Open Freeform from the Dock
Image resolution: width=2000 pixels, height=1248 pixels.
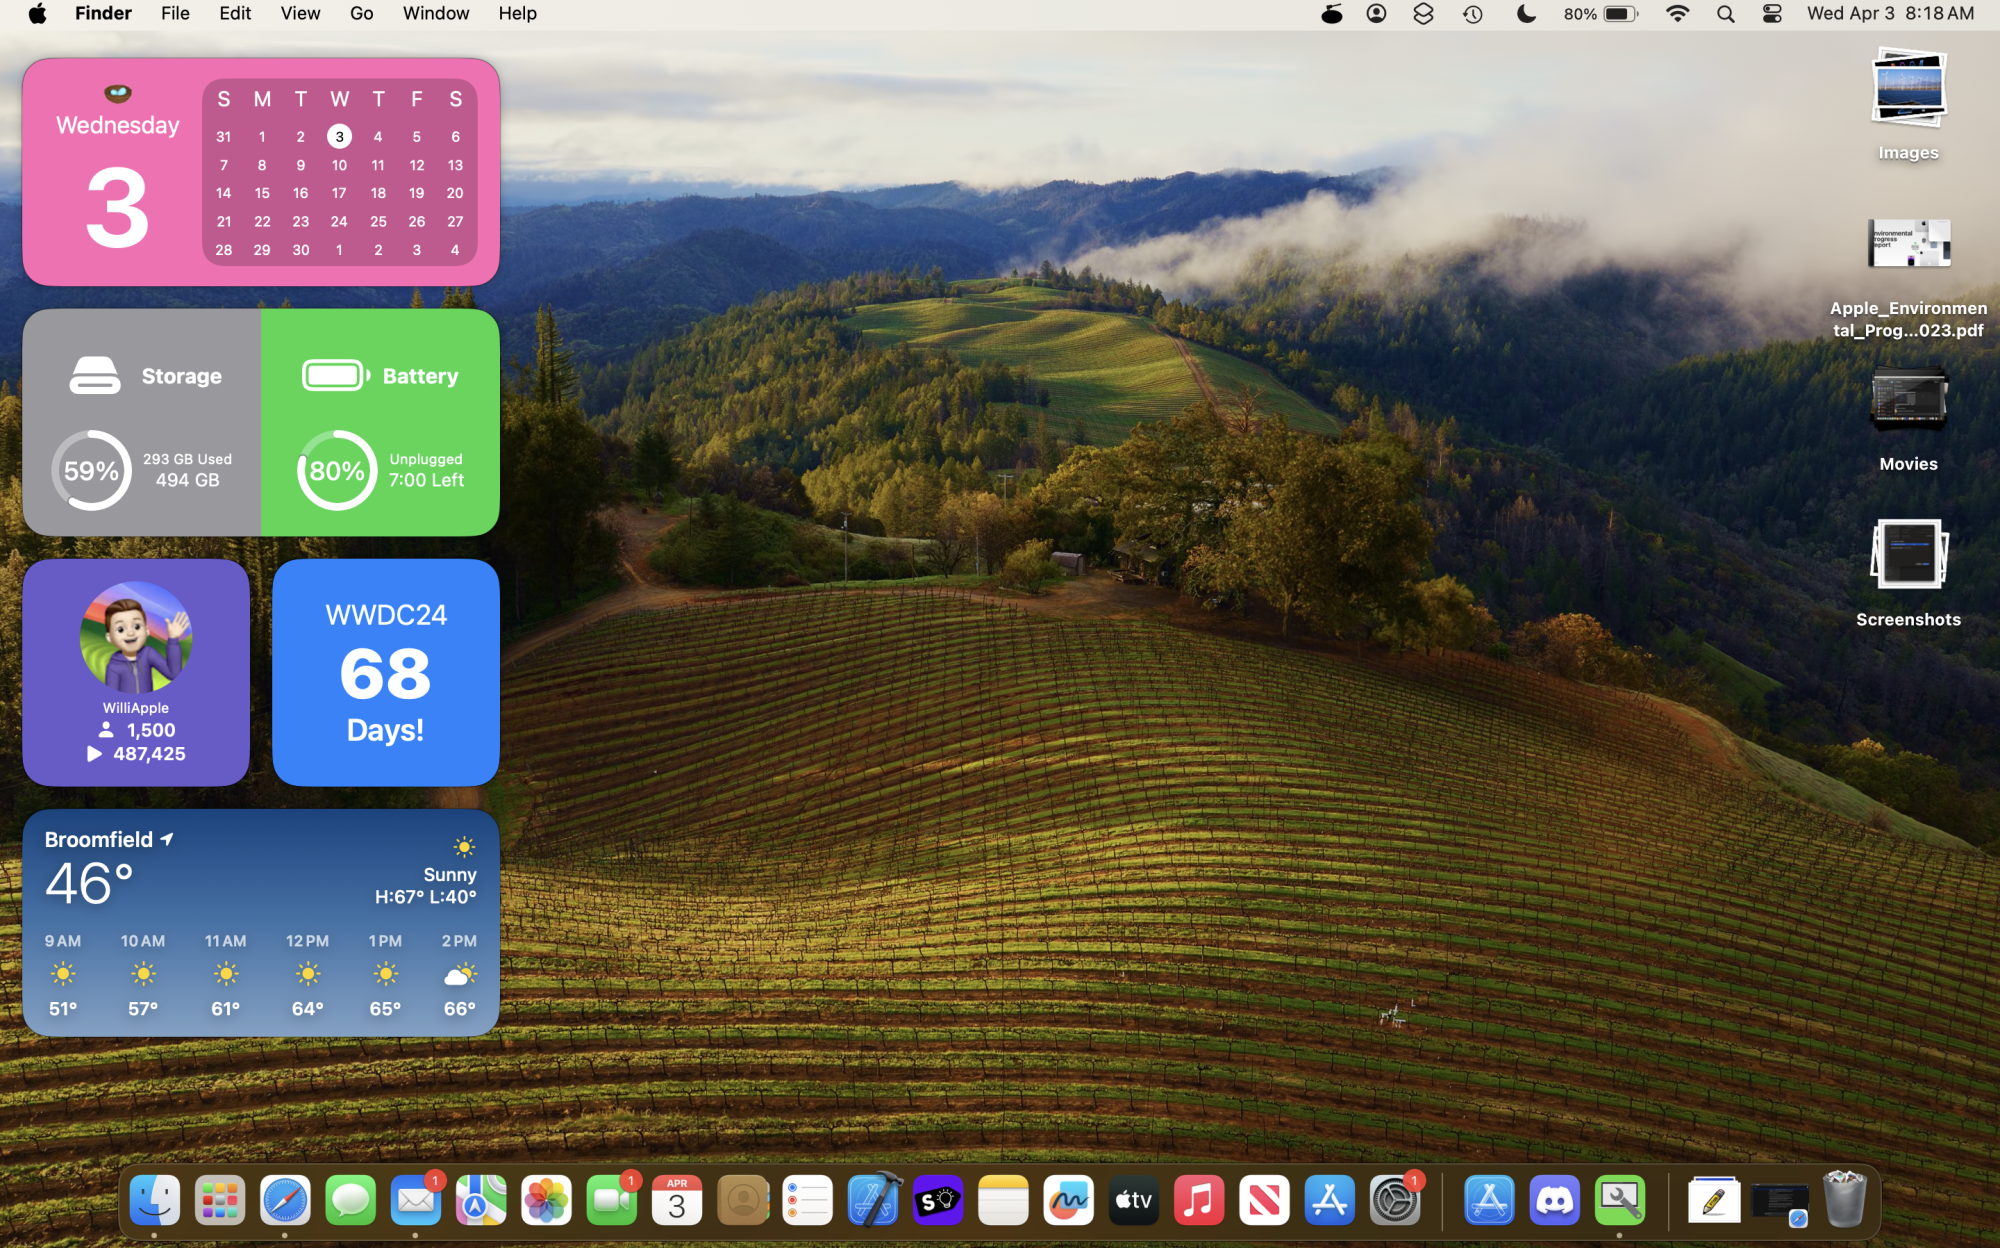(x=1068, y=1200)
